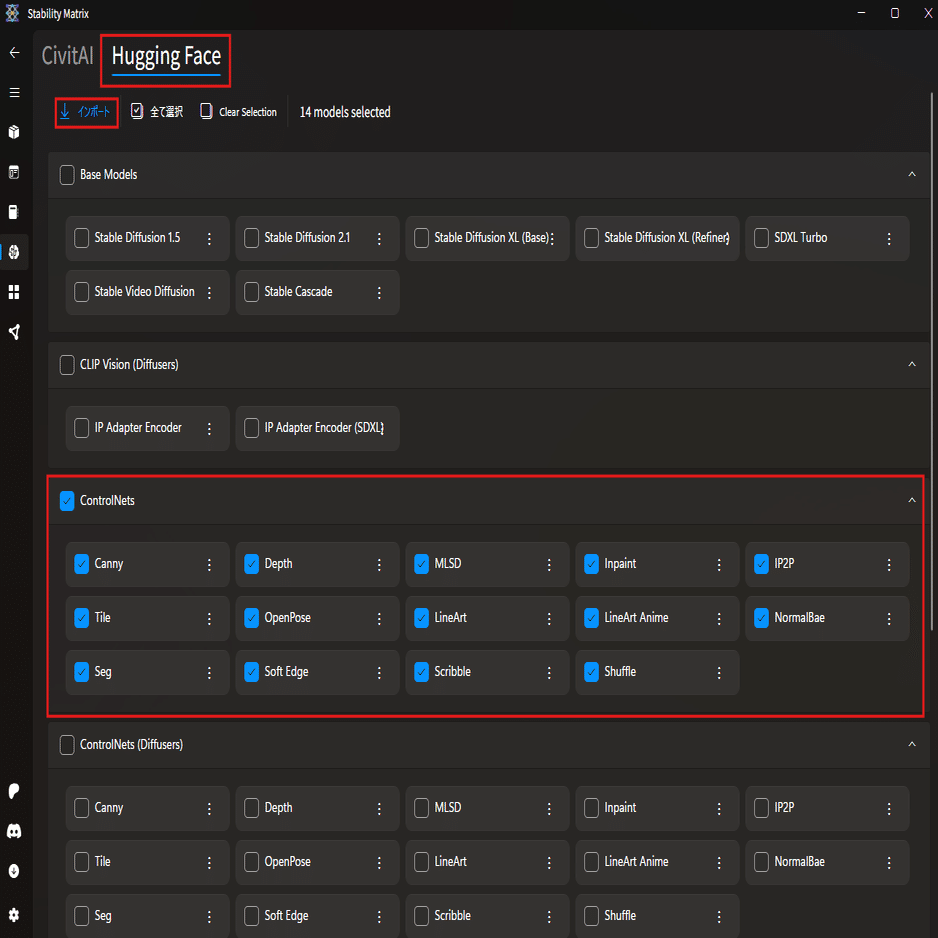938x938 pixels.
Task: Switch to the CivitAI tab
Action: tap(68, 56)
